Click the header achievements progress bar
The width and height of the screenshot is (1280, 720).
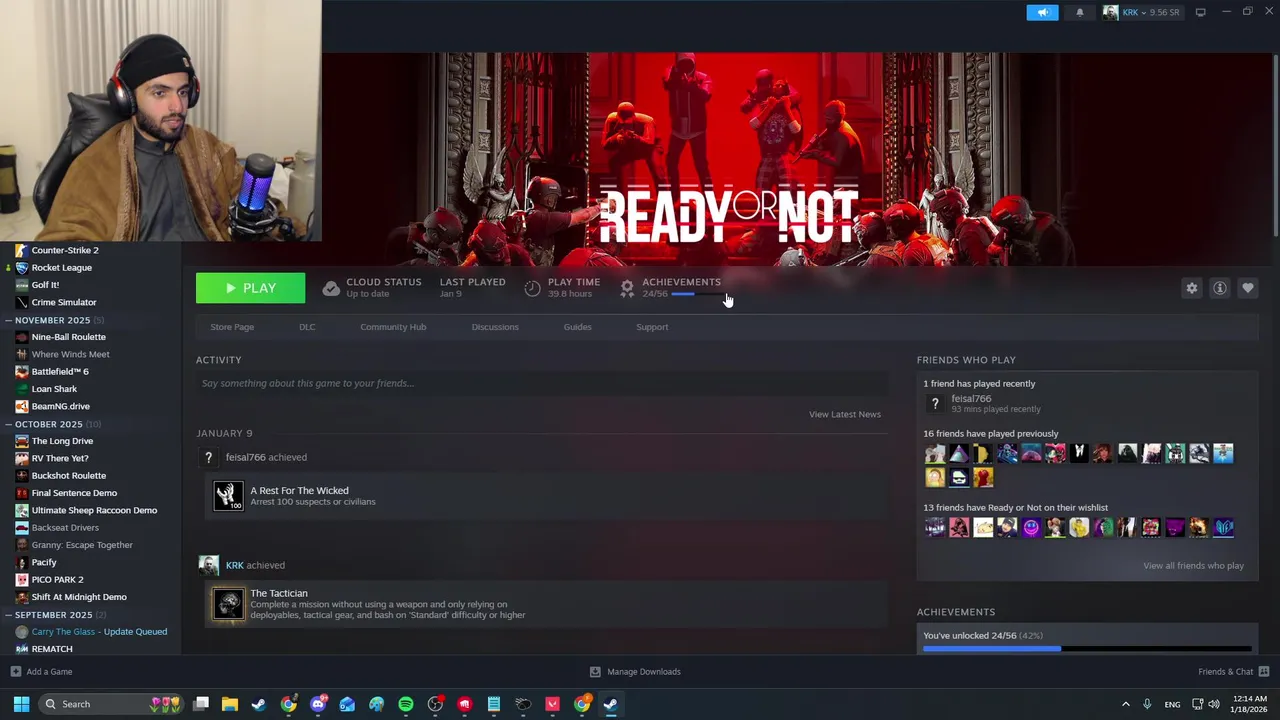[x=696, y=294]
